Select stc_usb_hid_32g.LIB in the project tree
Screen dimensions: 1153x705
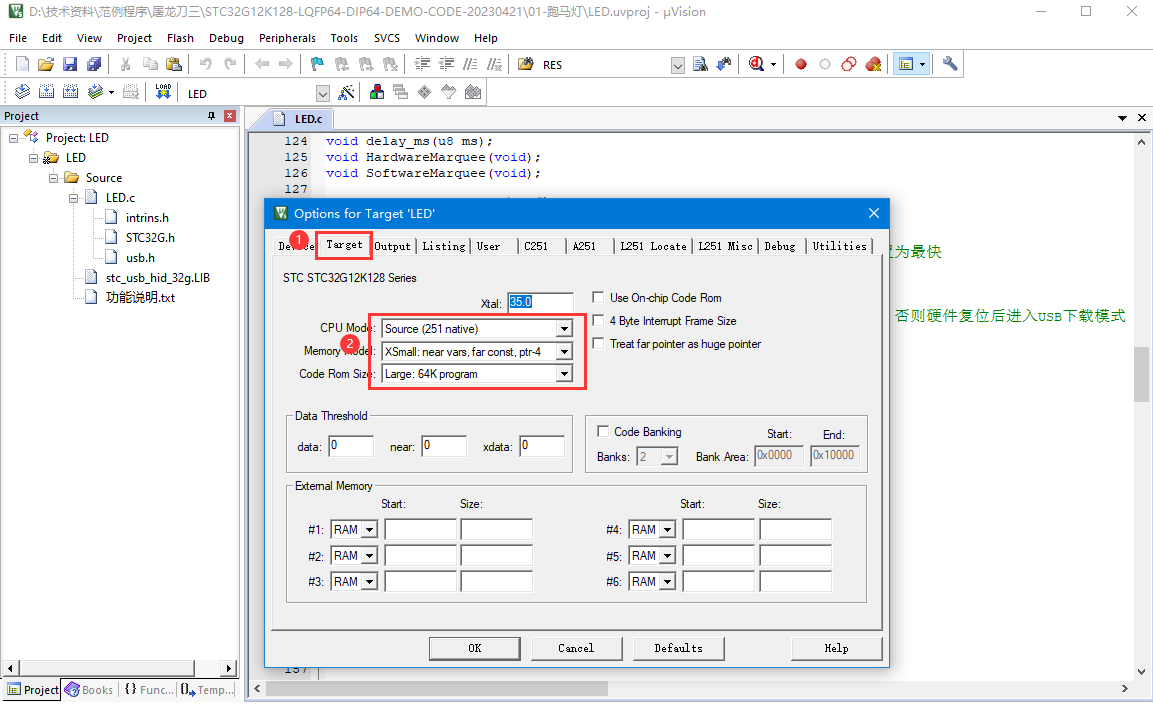[157, 278]
